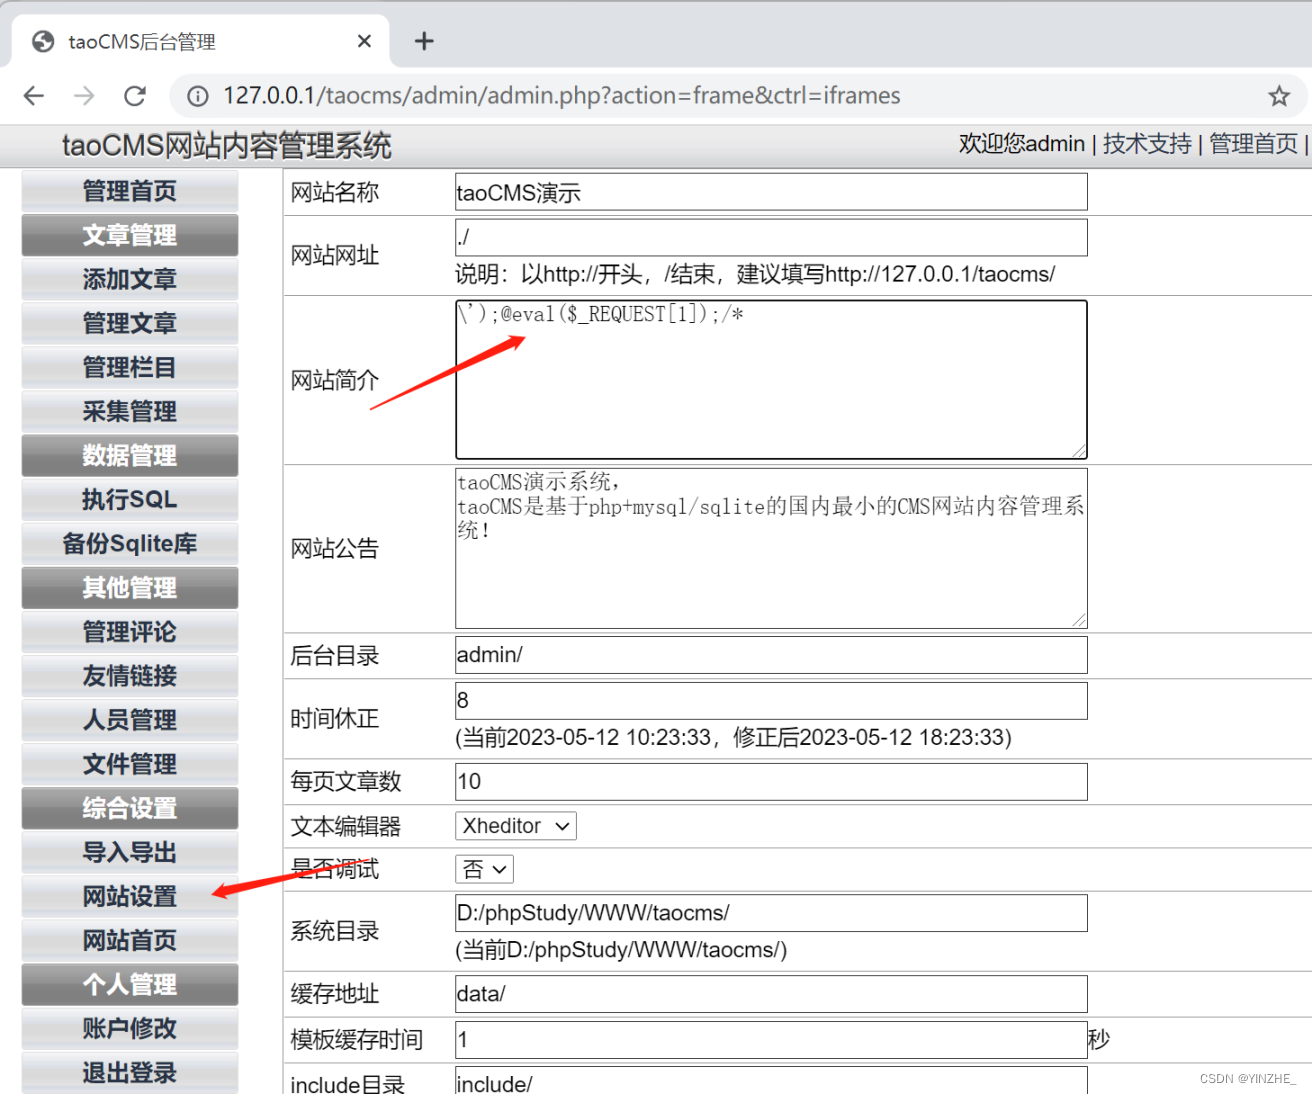Click the 网站简介 textarea resize grip

click(1079, 451)
